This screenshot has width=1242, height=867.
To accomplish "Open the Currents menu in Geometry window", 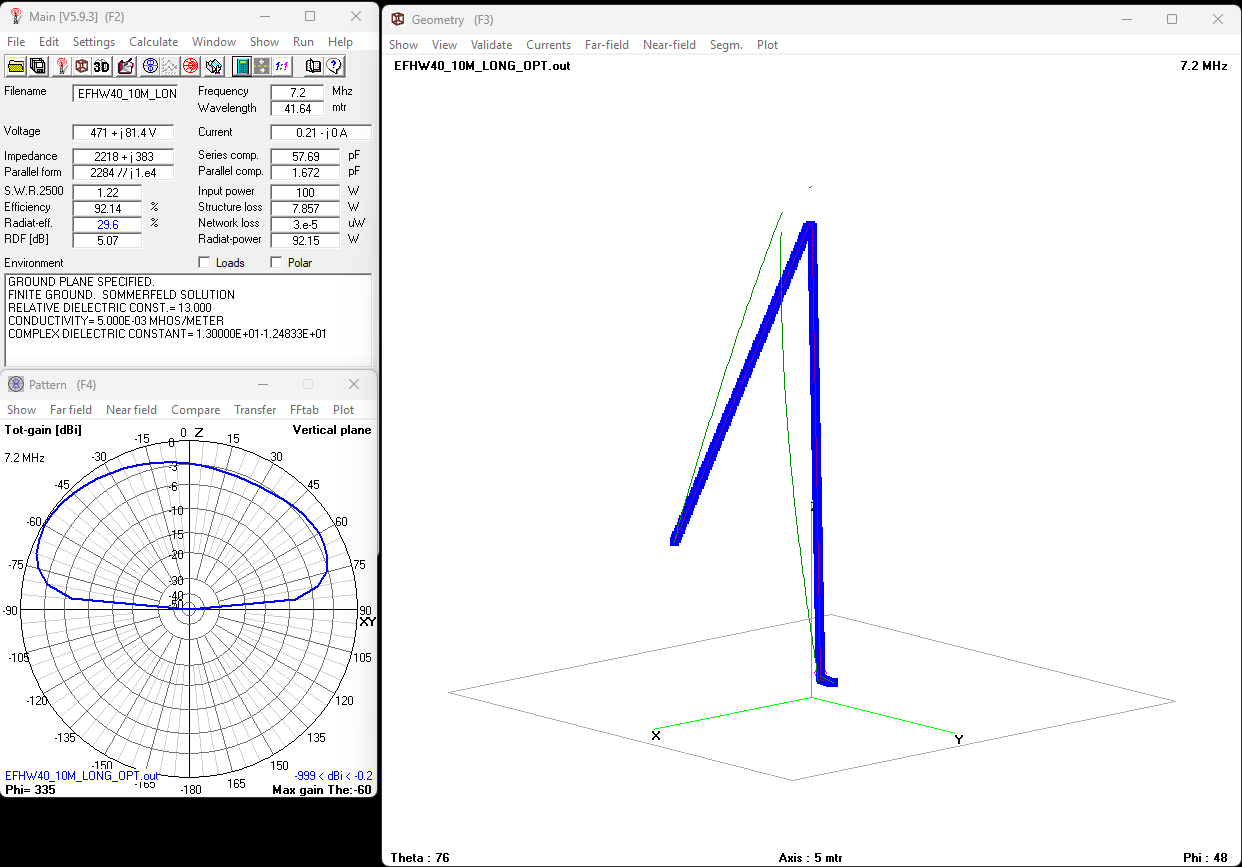I will pyautogui.click(x=548, y=45).
